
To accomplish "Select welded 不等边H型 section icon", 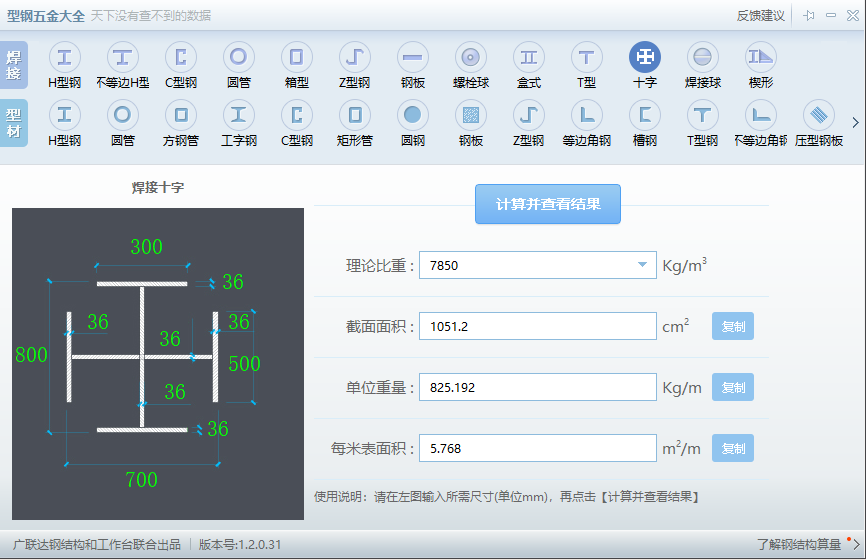I will 123,57.
